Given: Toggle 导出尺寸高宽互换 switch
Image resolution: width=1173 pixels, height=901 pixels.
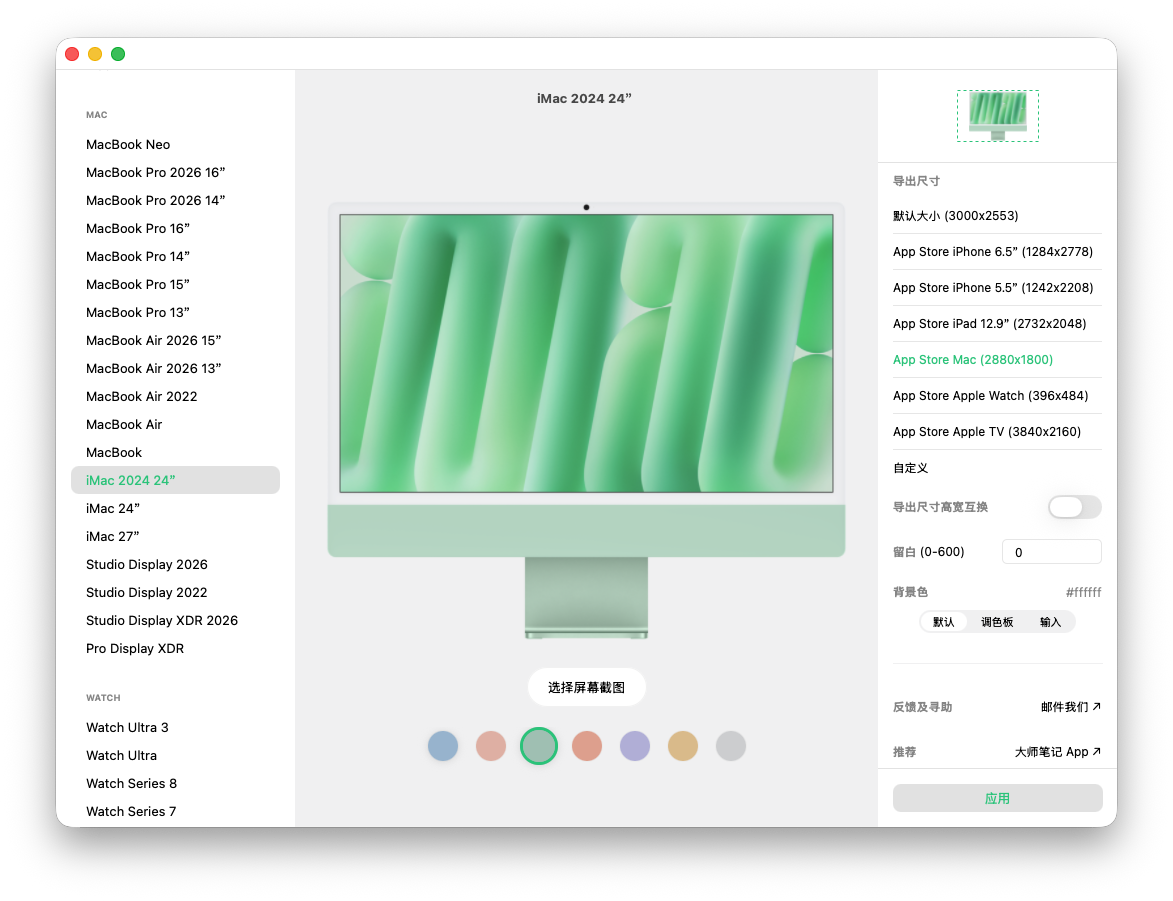Looking at the screenshot, I should tap(1074, 507).
